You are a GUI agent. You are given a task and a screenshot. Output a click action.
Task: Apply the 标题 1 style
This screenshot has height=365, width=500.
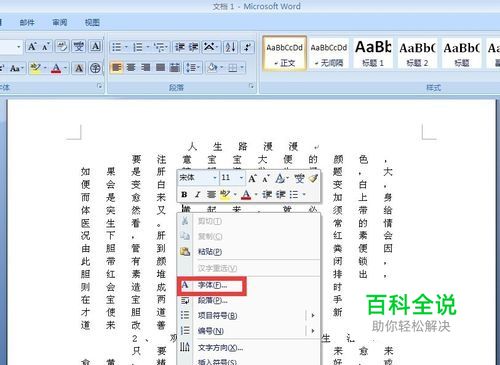coord(373,54)
